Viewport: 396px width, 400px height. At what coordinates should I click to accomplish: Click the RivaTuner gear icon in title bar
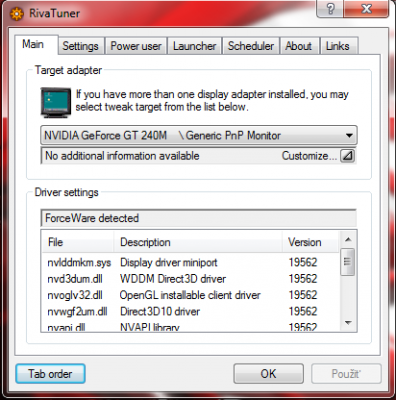(17, 14)
